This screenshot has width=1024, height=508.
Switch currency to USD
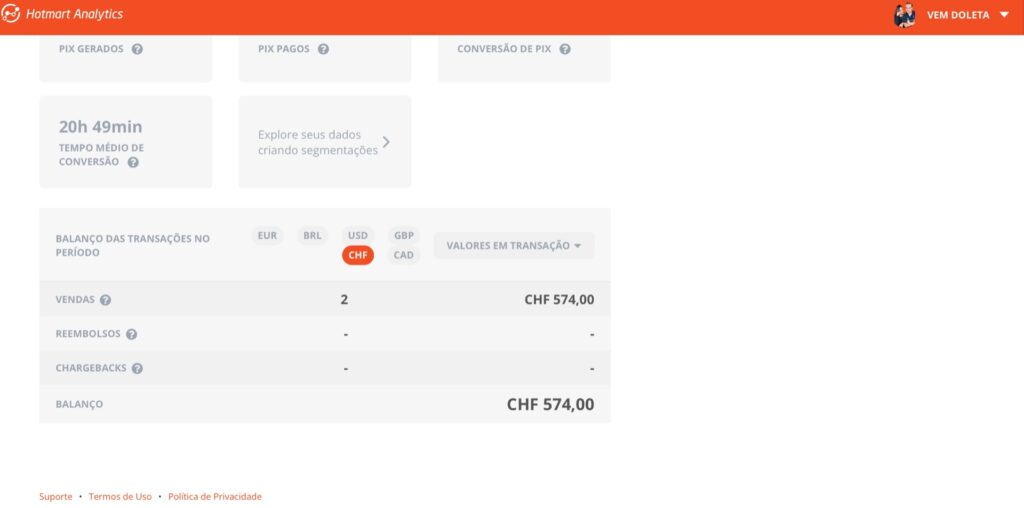pyautogui.click(x=357, y=236)
